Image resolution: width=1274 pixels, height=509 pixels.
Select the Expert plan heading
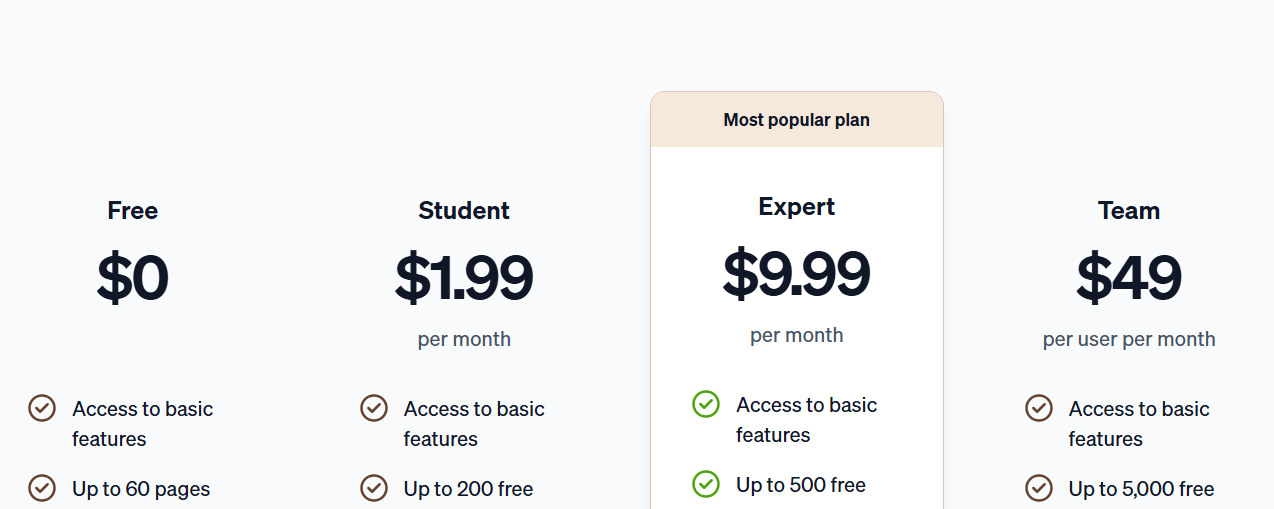tap(797, 207)
